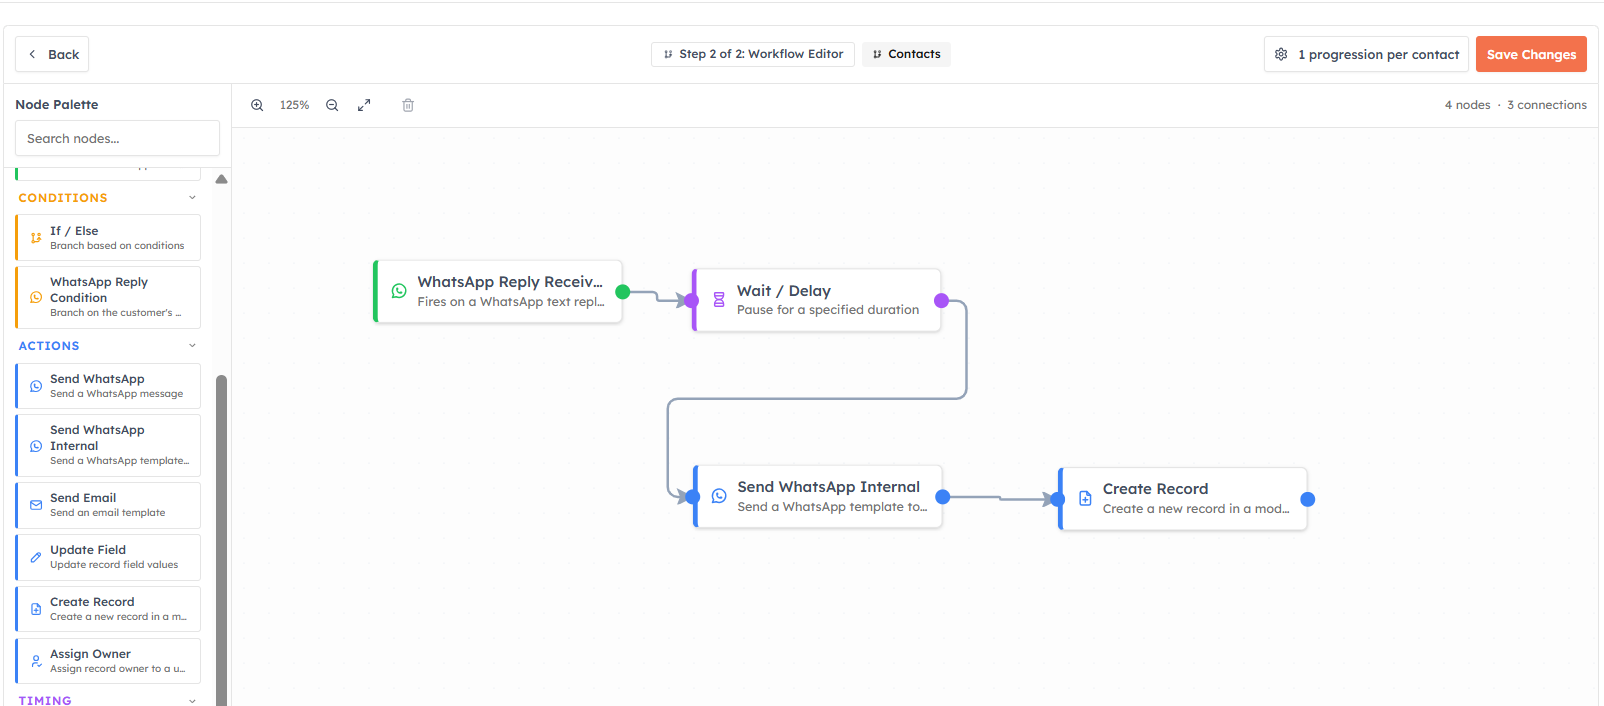Click 'Send a WhatsApp message' description

[x=117, y=394]
